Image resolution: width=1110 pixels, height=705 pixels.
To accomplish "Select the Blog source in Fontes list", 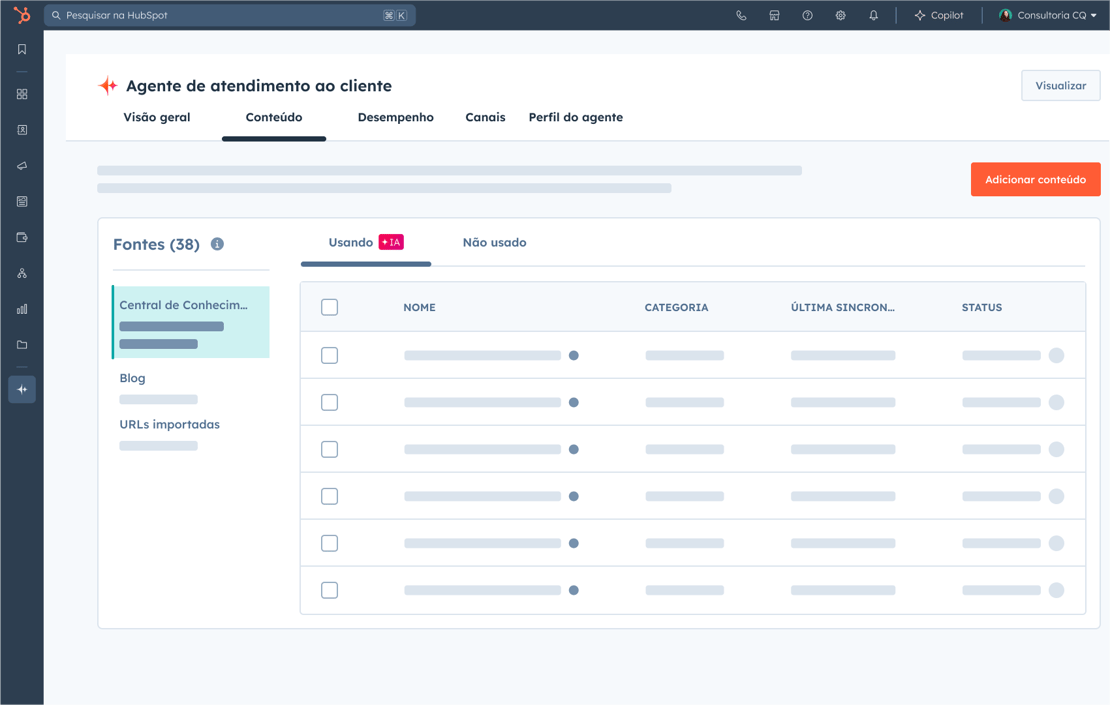I will point(133,378).
